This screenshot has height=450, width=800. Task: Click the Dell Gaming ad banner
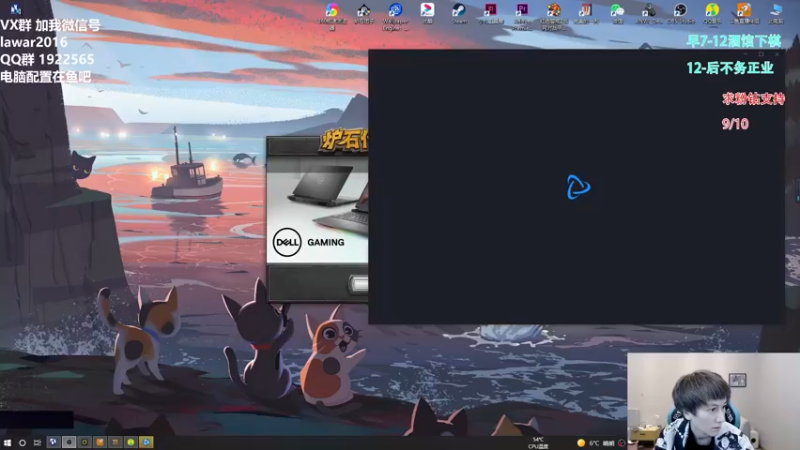317,210
